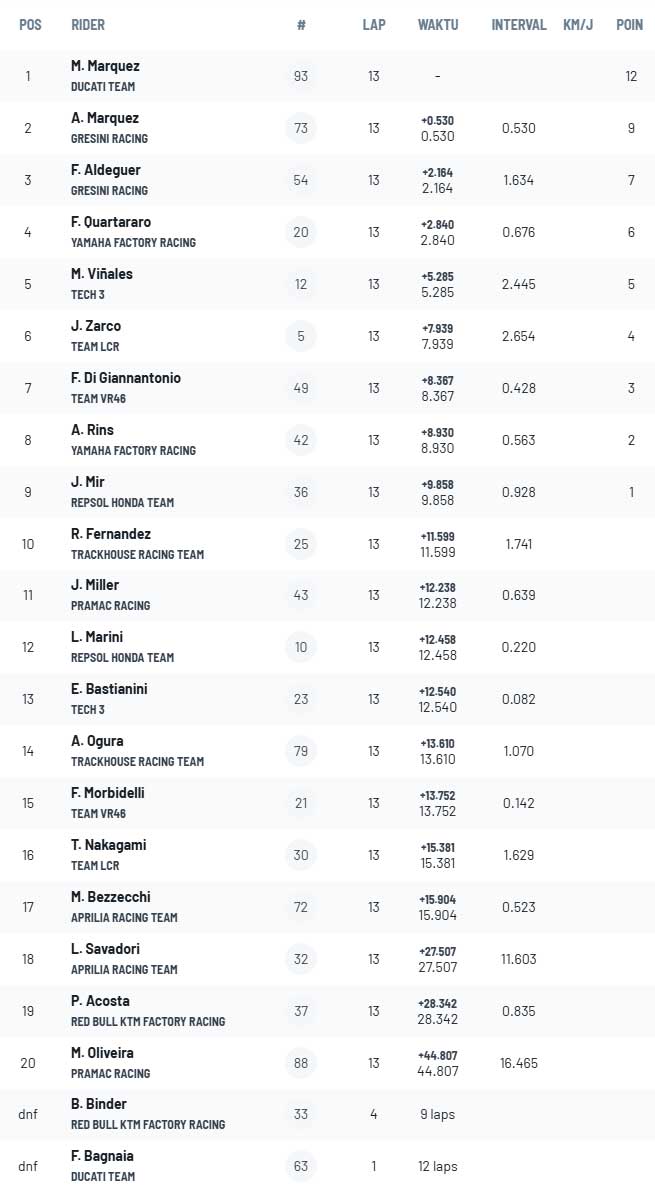Select the POIN column header

(x=630, y=24)
